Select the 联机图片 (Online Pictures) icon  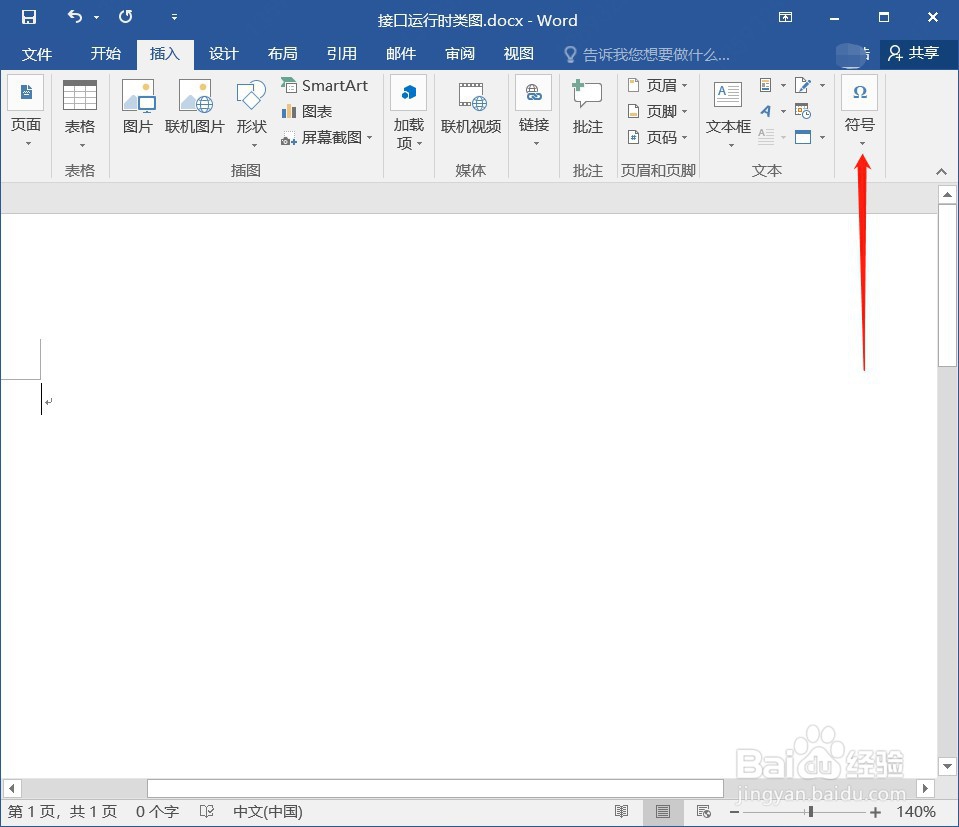[x=195, y=105]
